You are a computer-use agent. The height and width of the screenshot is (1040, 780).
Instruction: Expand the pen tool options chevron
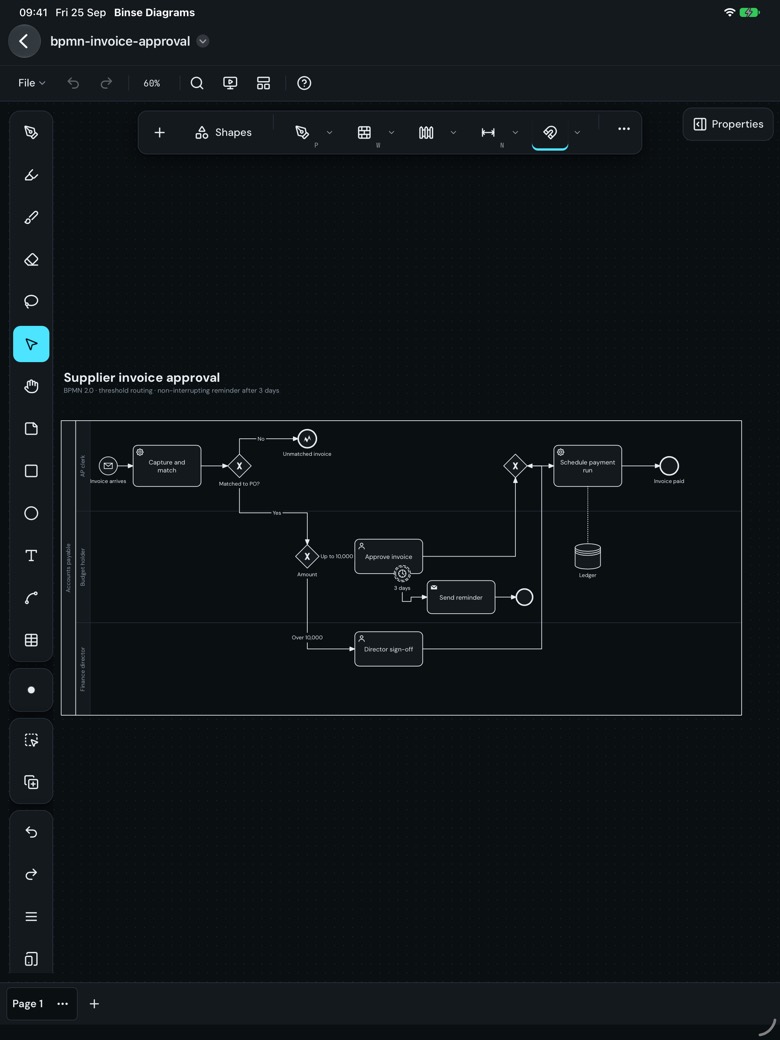click(x=330, y=133)
